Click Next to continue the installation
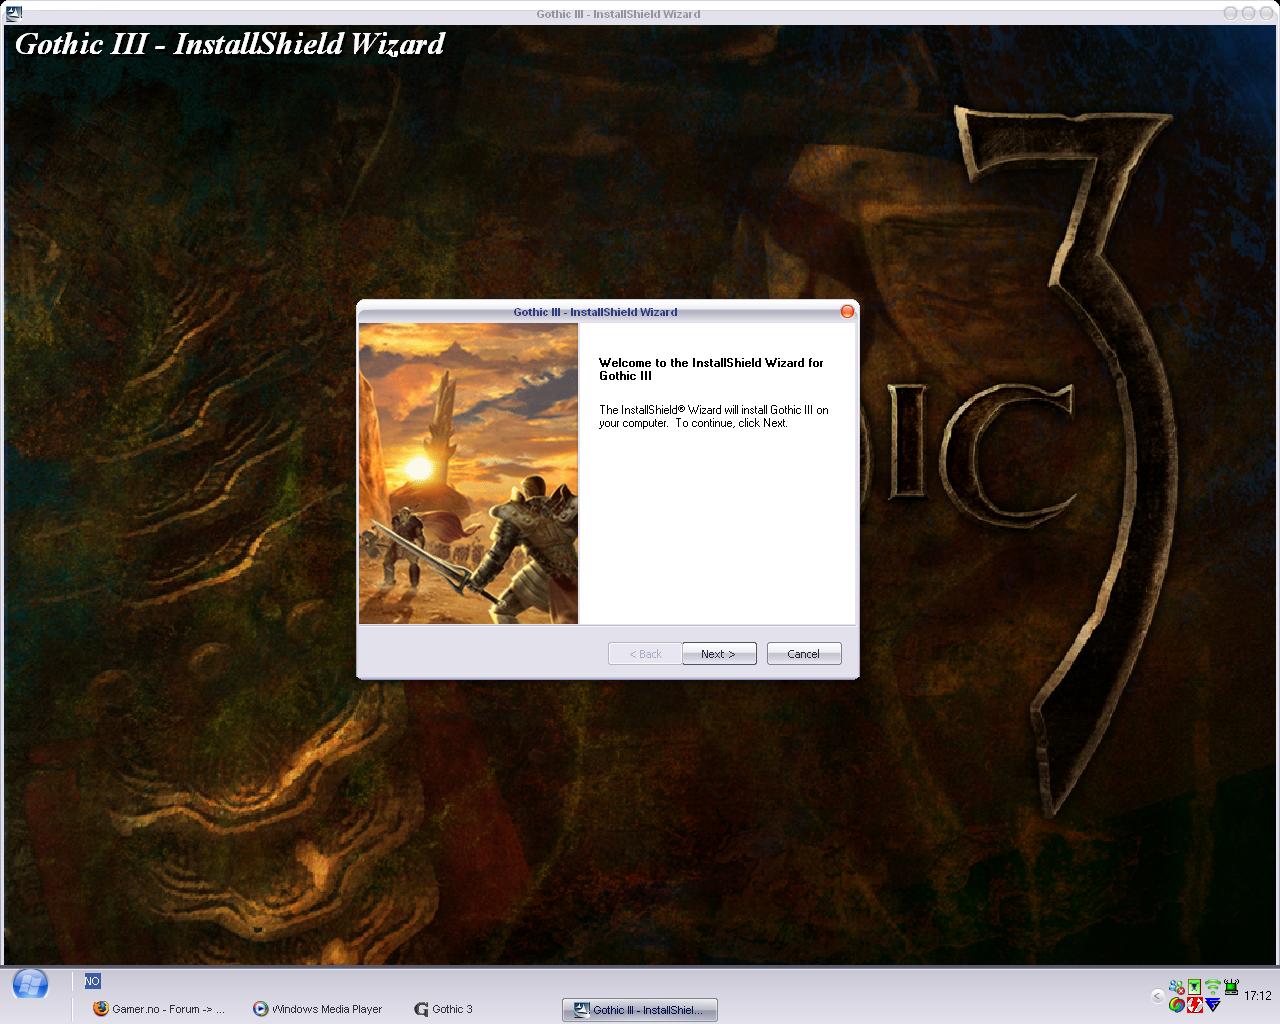The height and width of the screenshot is (1024, 1280). [719, 654]
